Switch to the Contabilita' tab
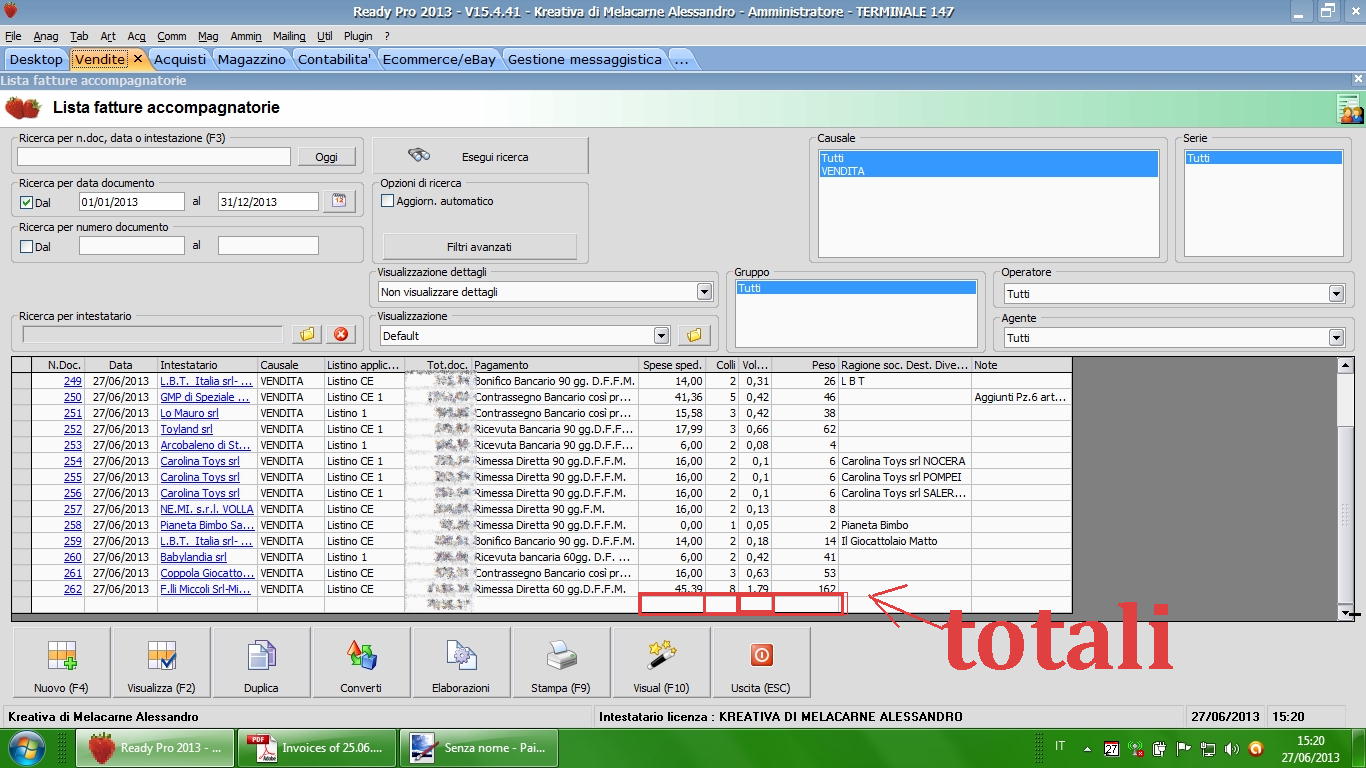Viewport: 1366px width, 768px height. 334,59
